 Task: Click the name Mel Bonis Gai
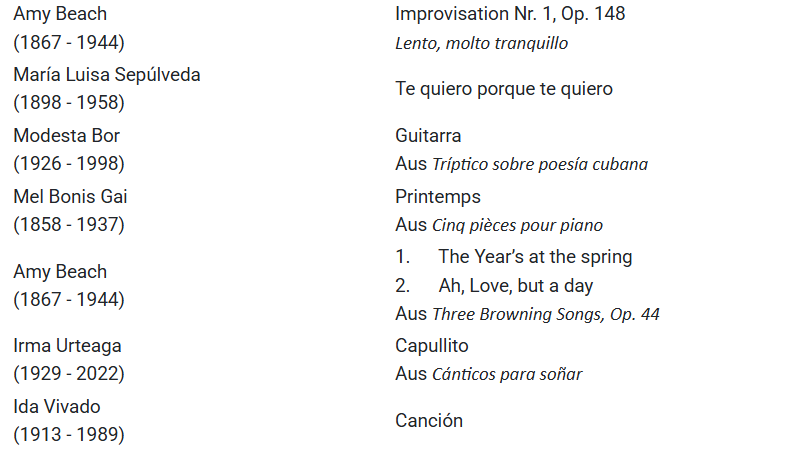tap(70, 197)
